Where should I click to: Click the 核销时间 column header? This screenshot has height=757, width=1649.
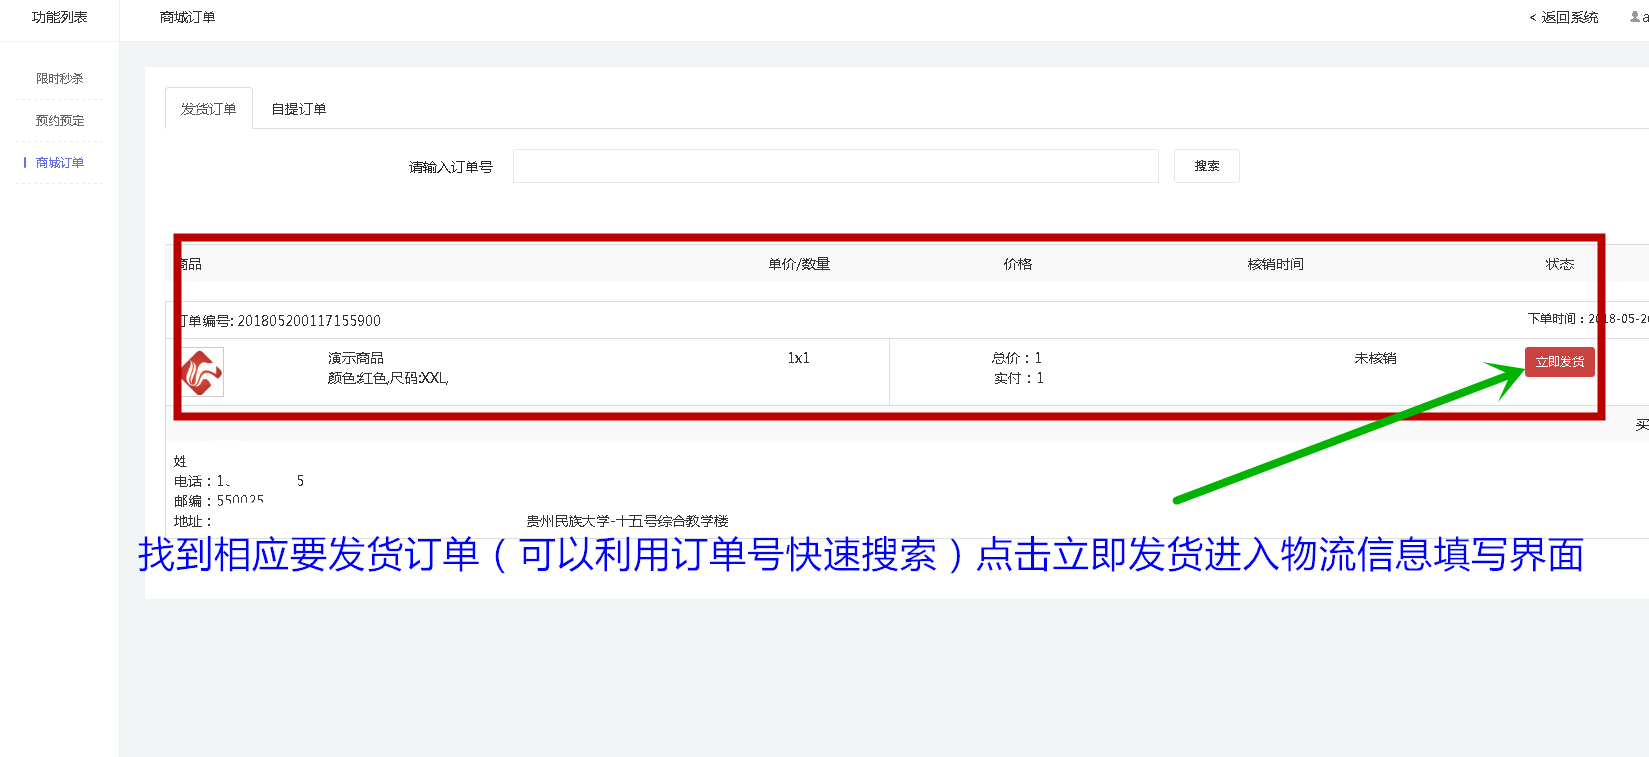coord(1276,264)
